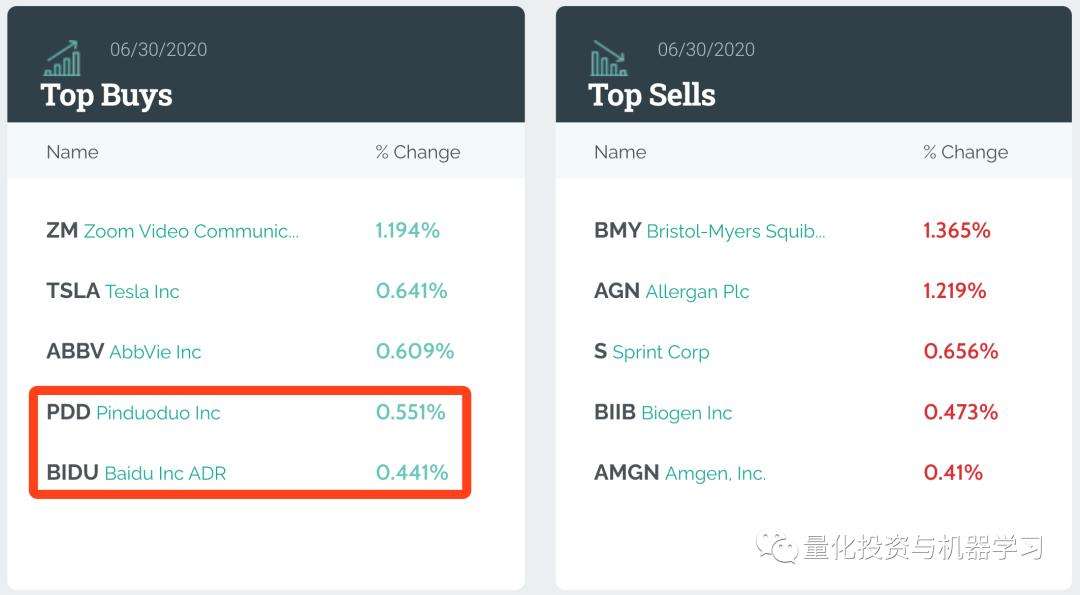Click the Allergan Plc link
Image resolution: width=1080 pixels, height=595 pixels.
point(697,292)
